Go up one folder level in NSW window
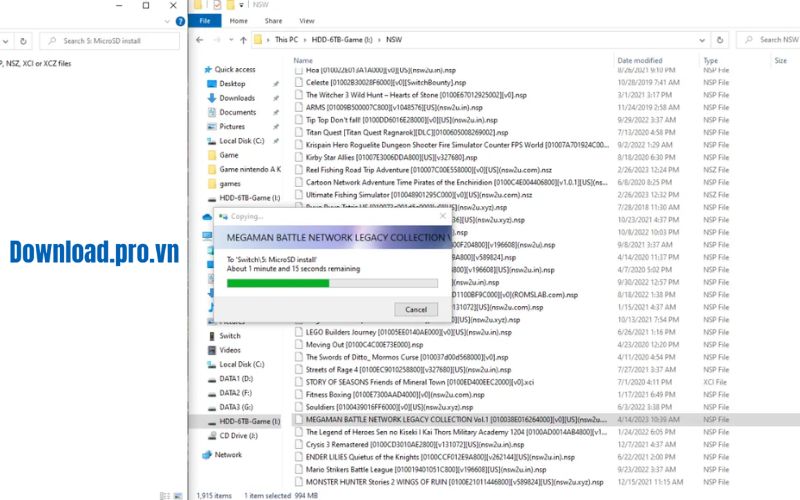This screenshot has height=500, width=800. pyautogui.click(x=243, y=40)
